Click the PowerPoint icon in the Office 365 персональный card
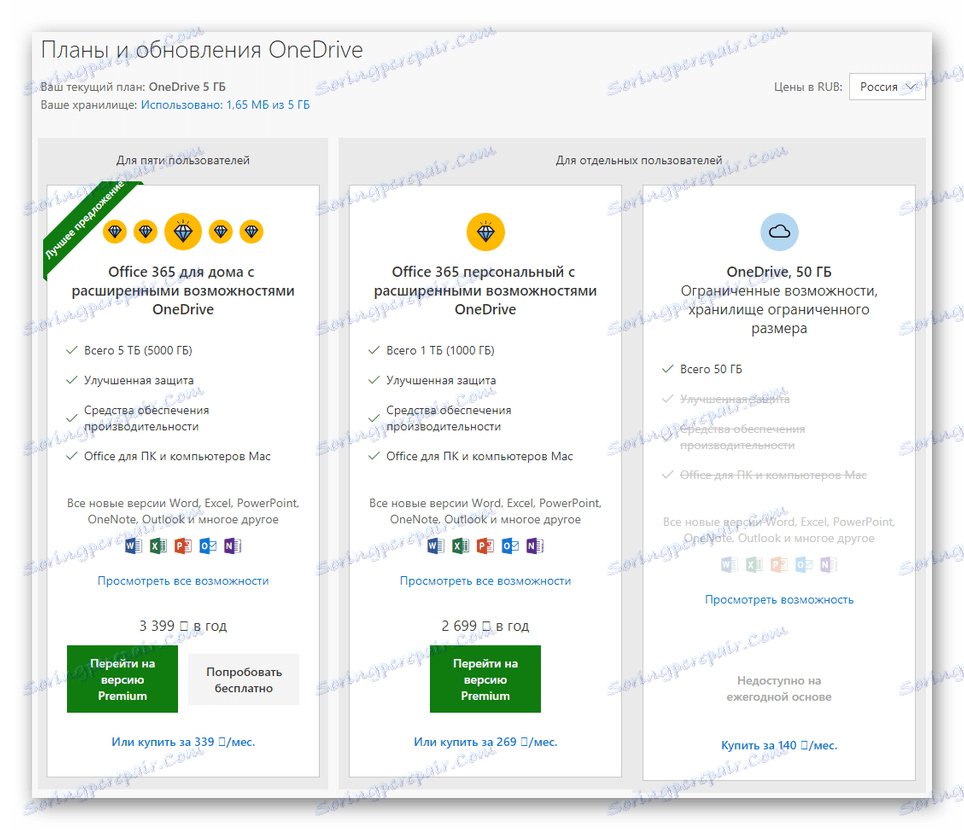 click(x=486, y=545)
